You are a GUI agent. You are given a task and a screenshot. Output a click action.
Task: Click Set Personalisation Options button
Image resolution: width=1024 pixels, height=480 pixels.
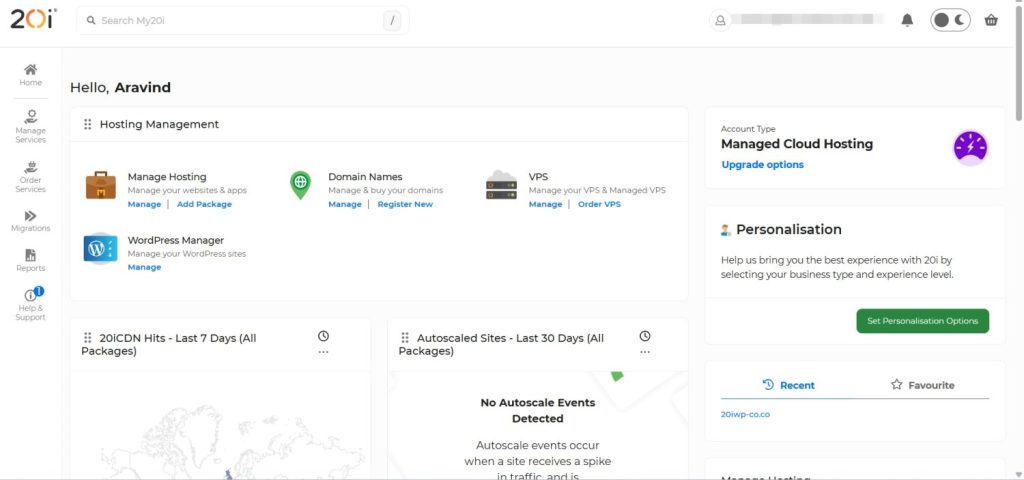[x=922, y=321]
